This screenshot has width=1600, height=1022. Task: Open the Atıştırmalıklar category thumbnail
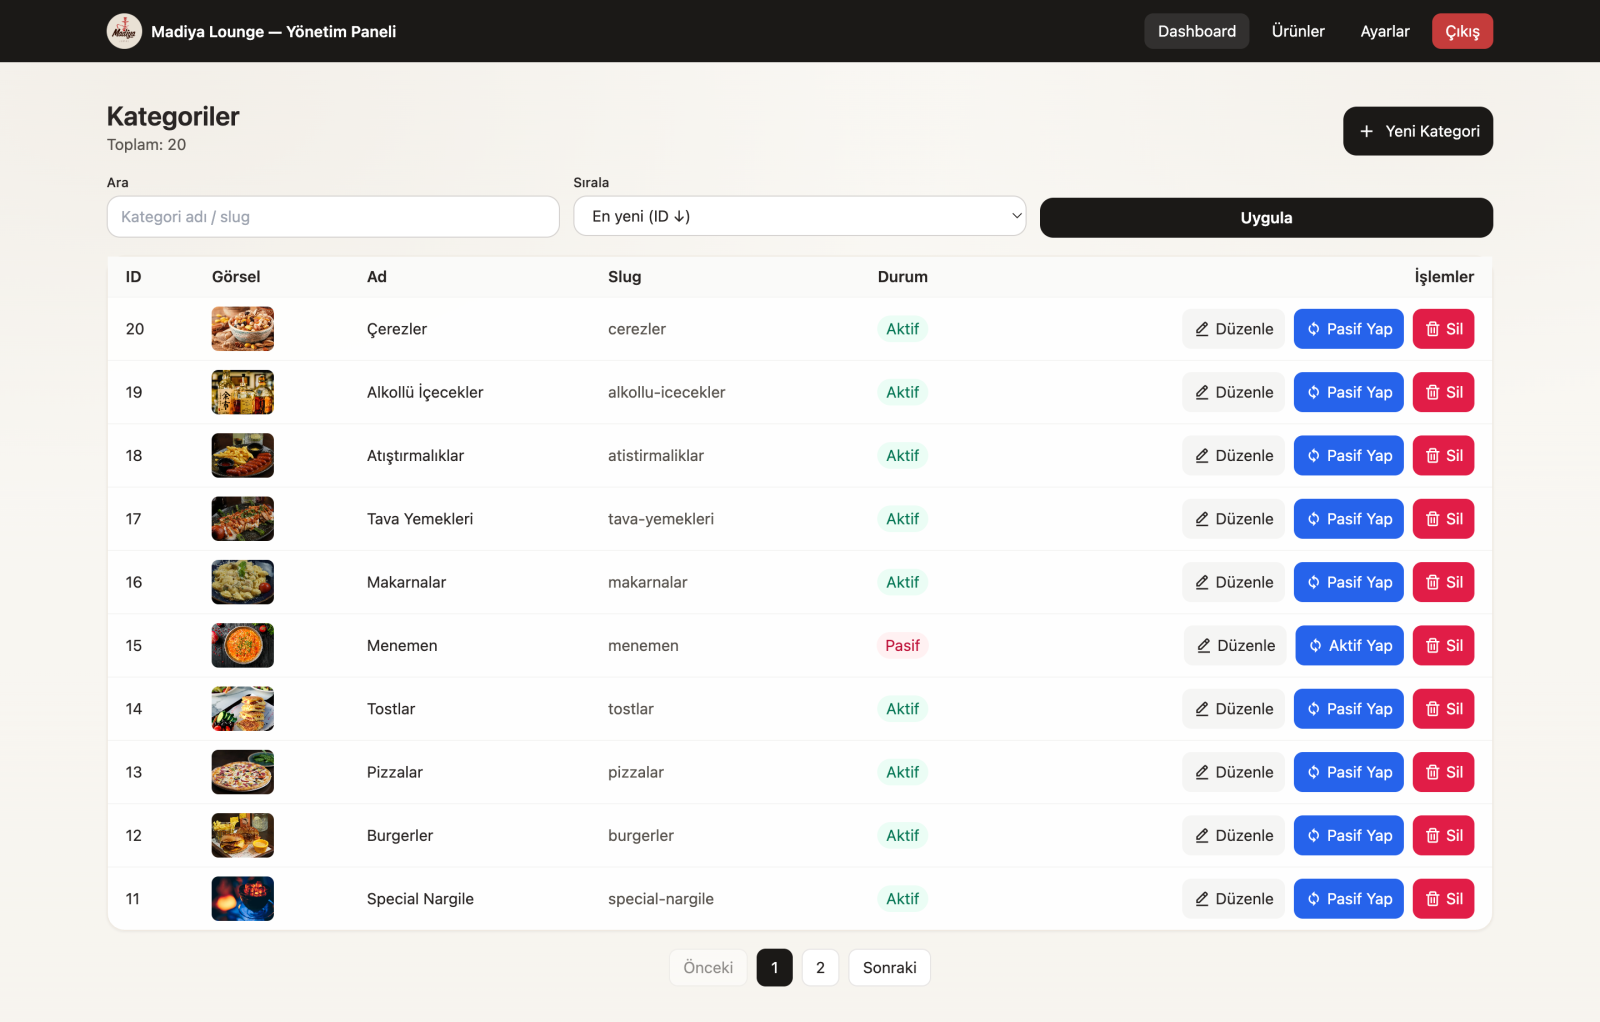pos(242,455)
